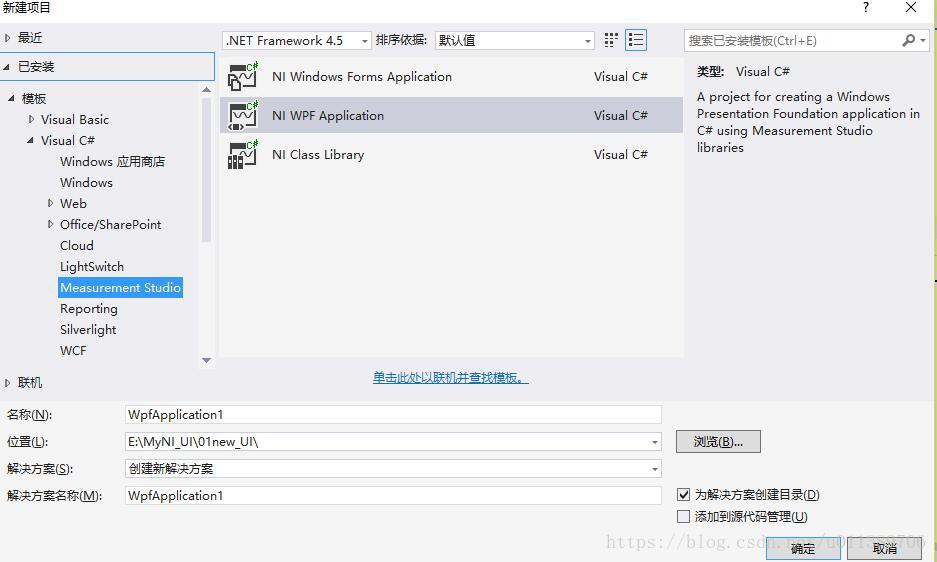Screen dimensions: 937x562
Task: Click 浏览(B)... browse button
Action: click(718, 442)
